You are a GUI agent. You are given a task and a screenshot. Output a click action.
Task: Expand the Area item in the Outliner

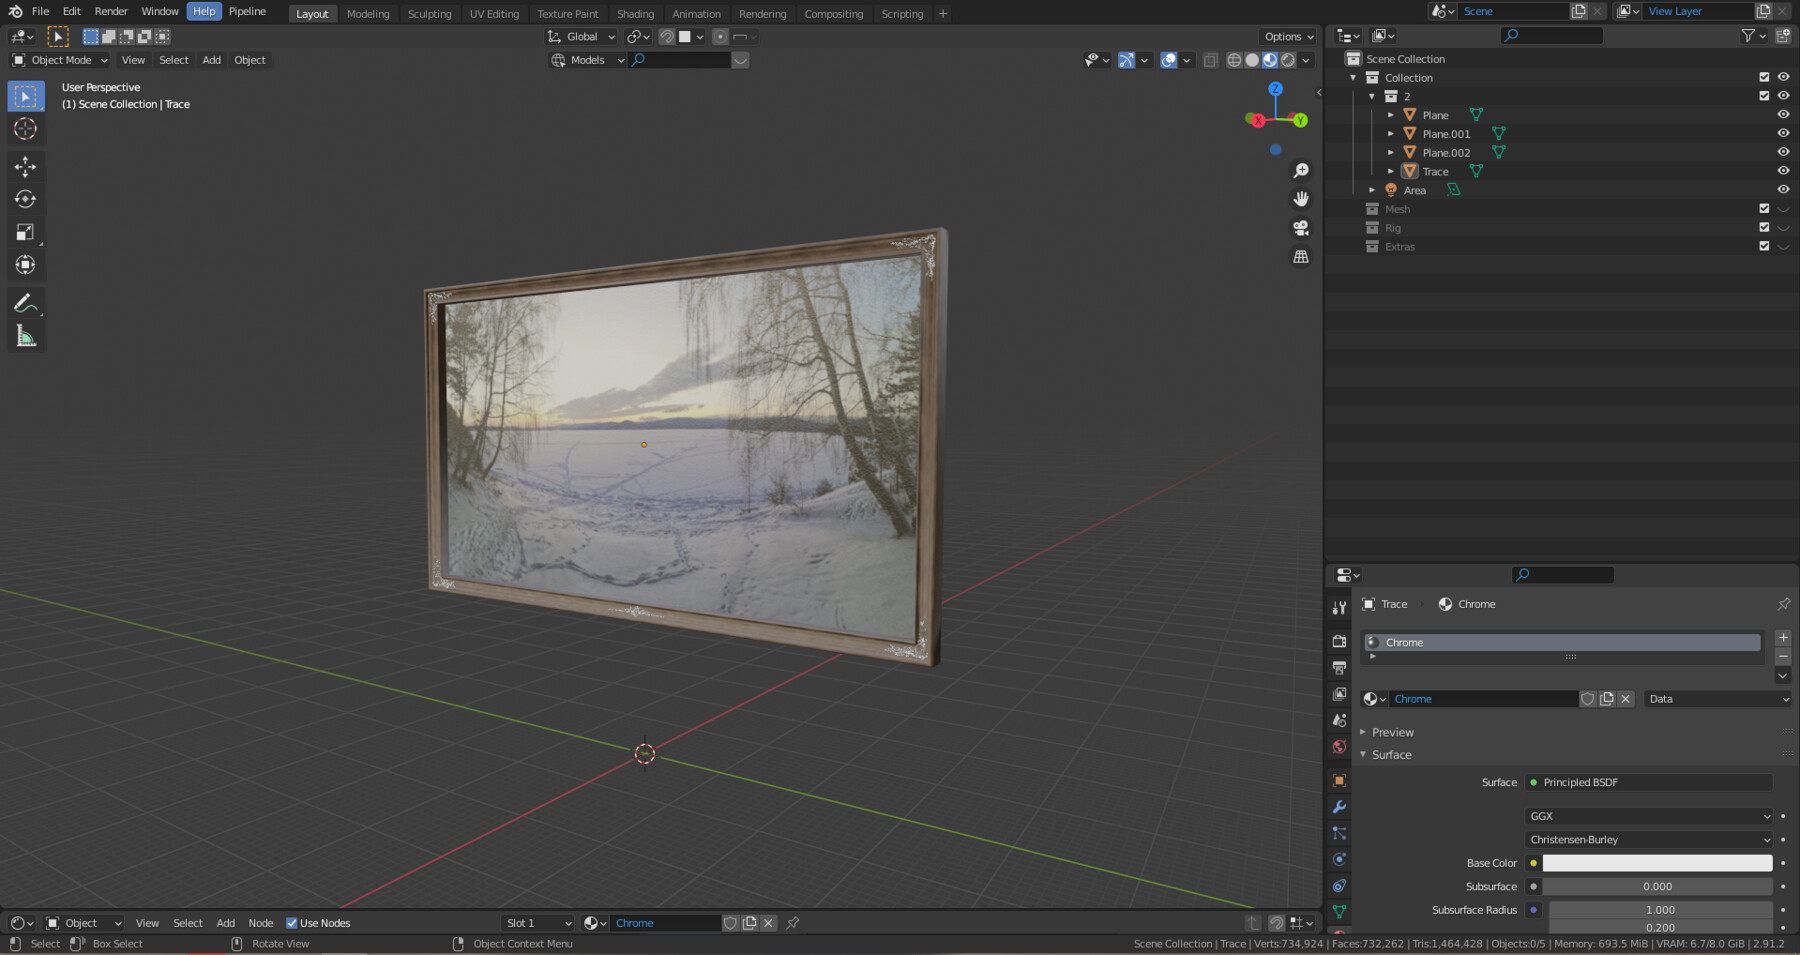[x=1372, y=190]
